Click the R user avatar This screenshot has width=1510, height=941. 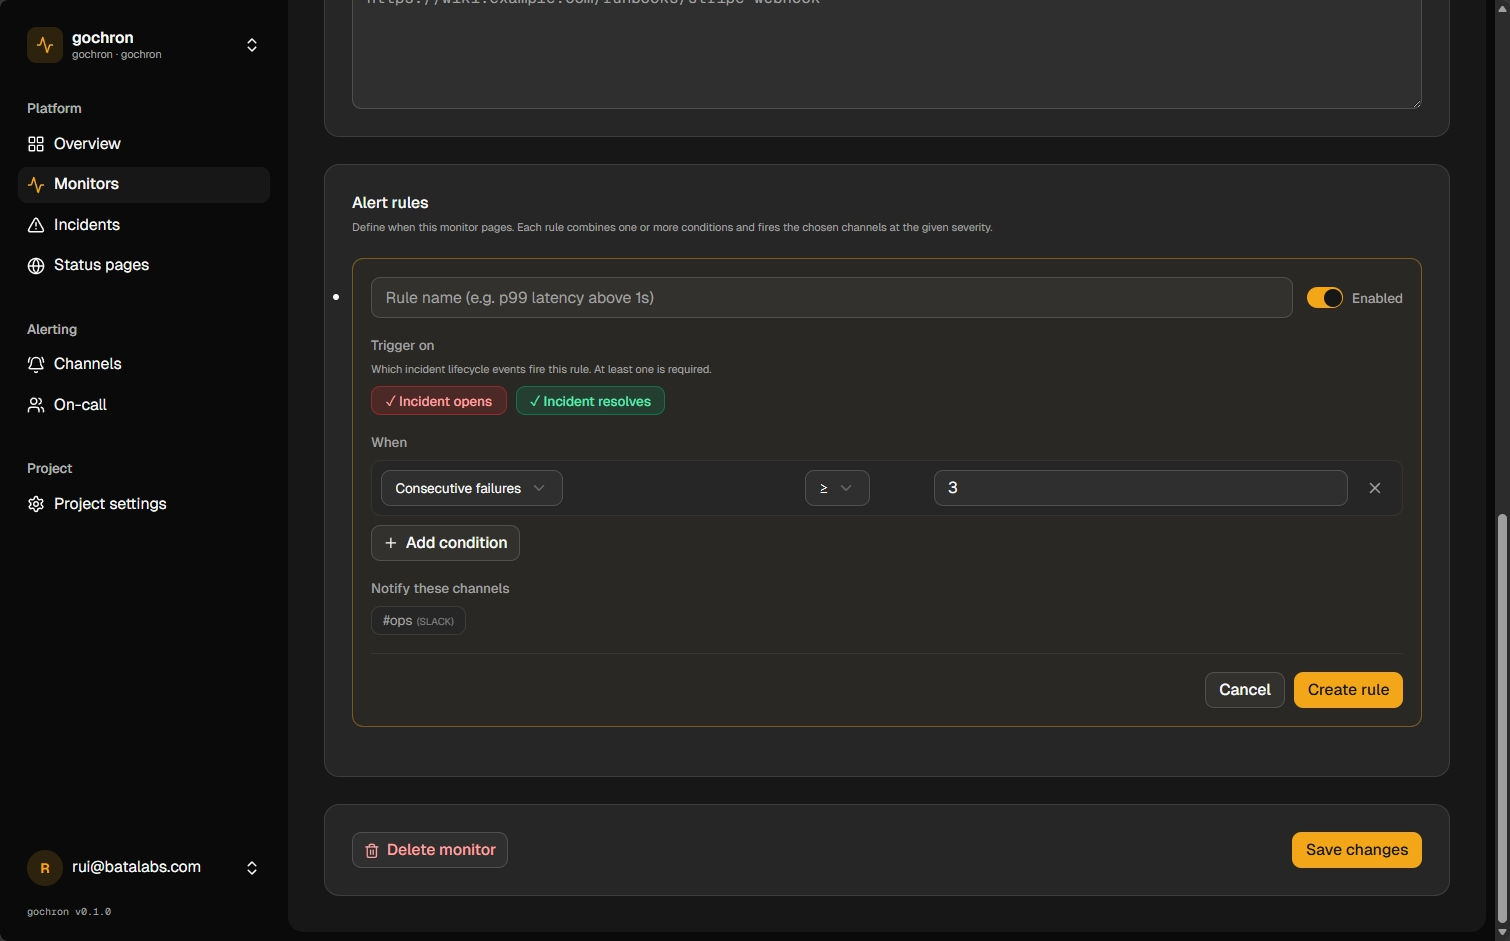[45, 868]
